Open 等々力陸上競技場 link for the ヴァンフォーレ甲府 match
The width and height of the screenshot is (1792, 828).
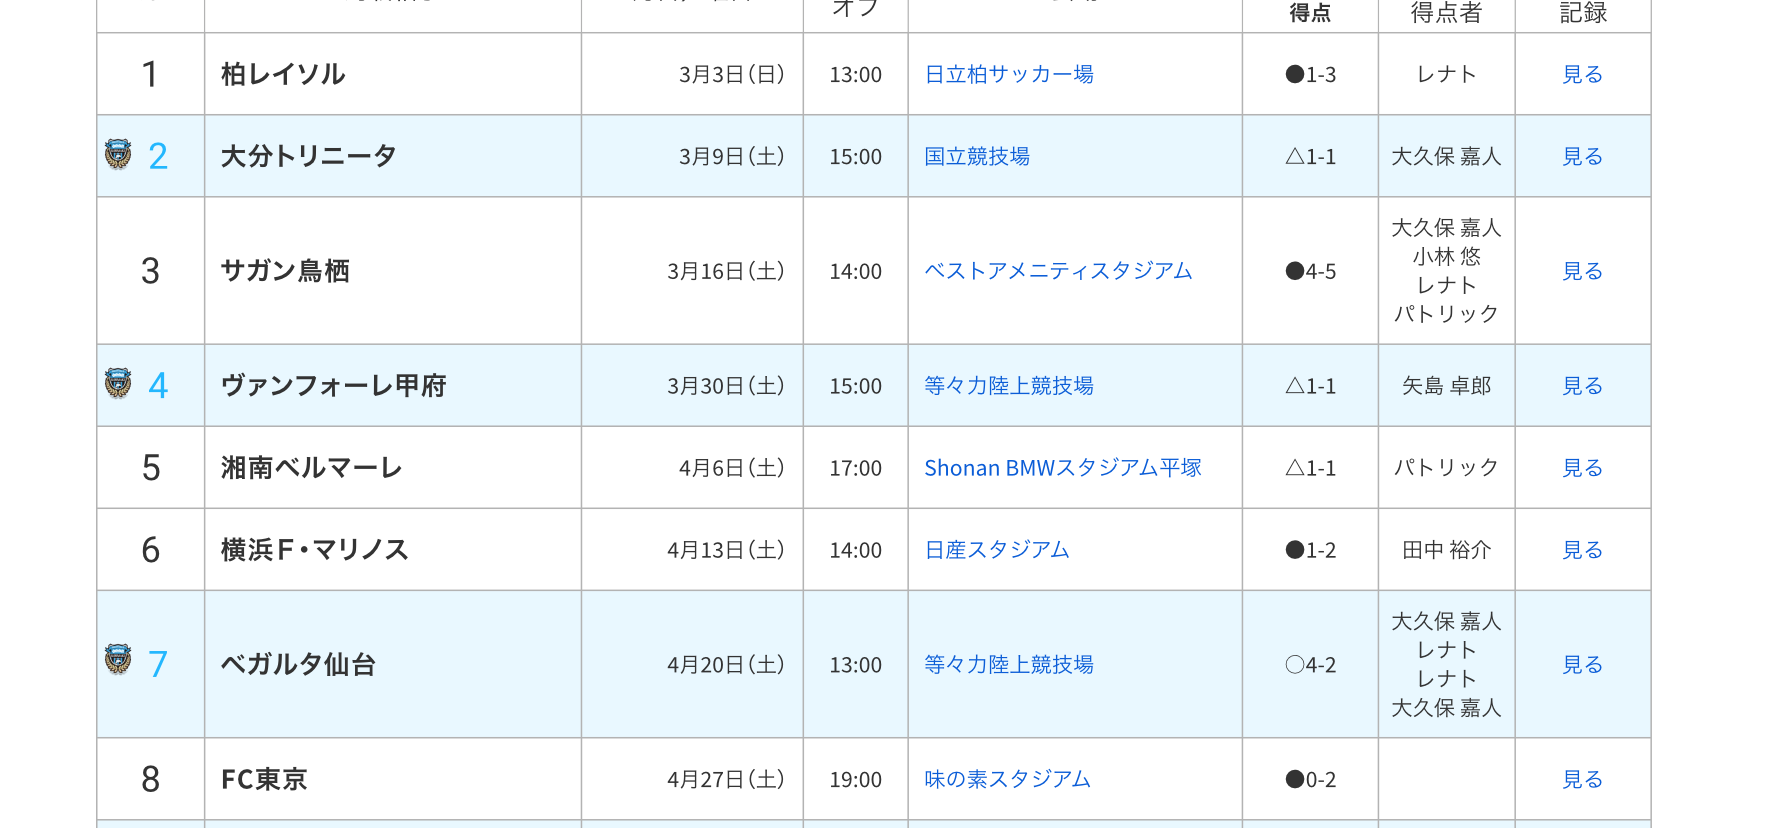pyautogui.click(x=1008, y=386)
